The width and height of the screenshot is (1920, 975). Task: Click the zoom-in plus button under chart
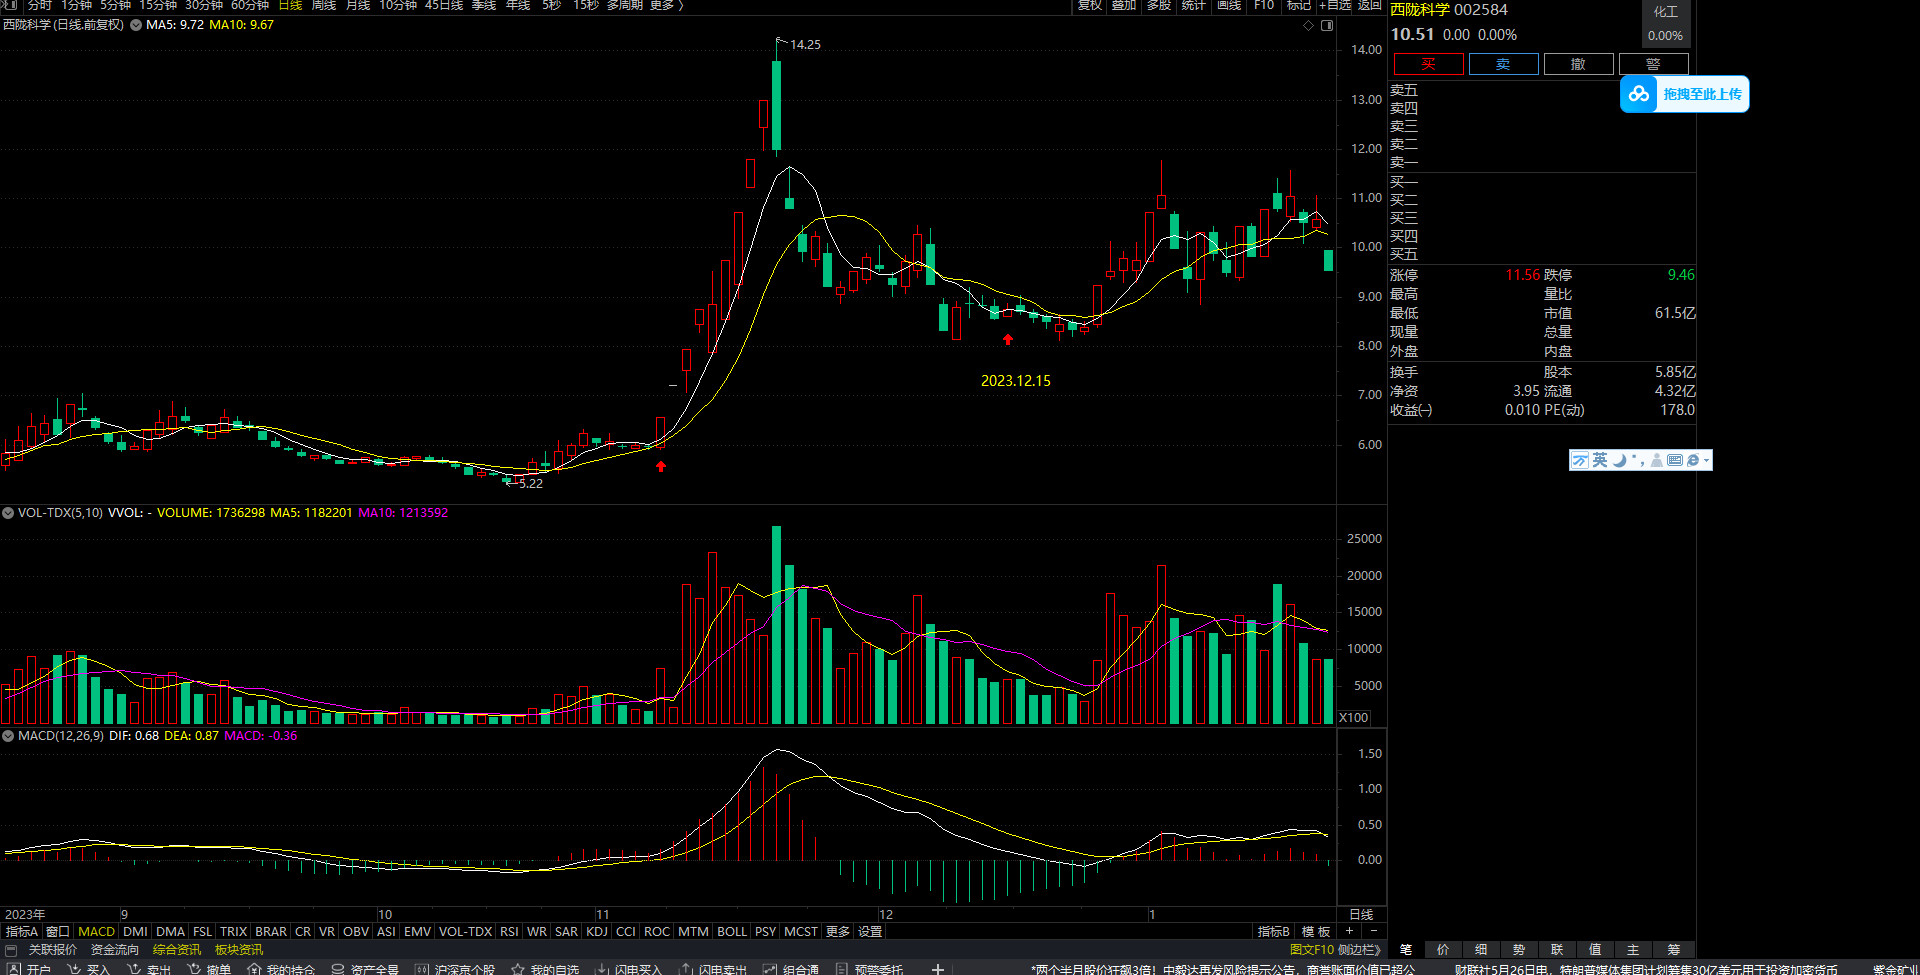pyautogui.click(x=1349, y=931)
